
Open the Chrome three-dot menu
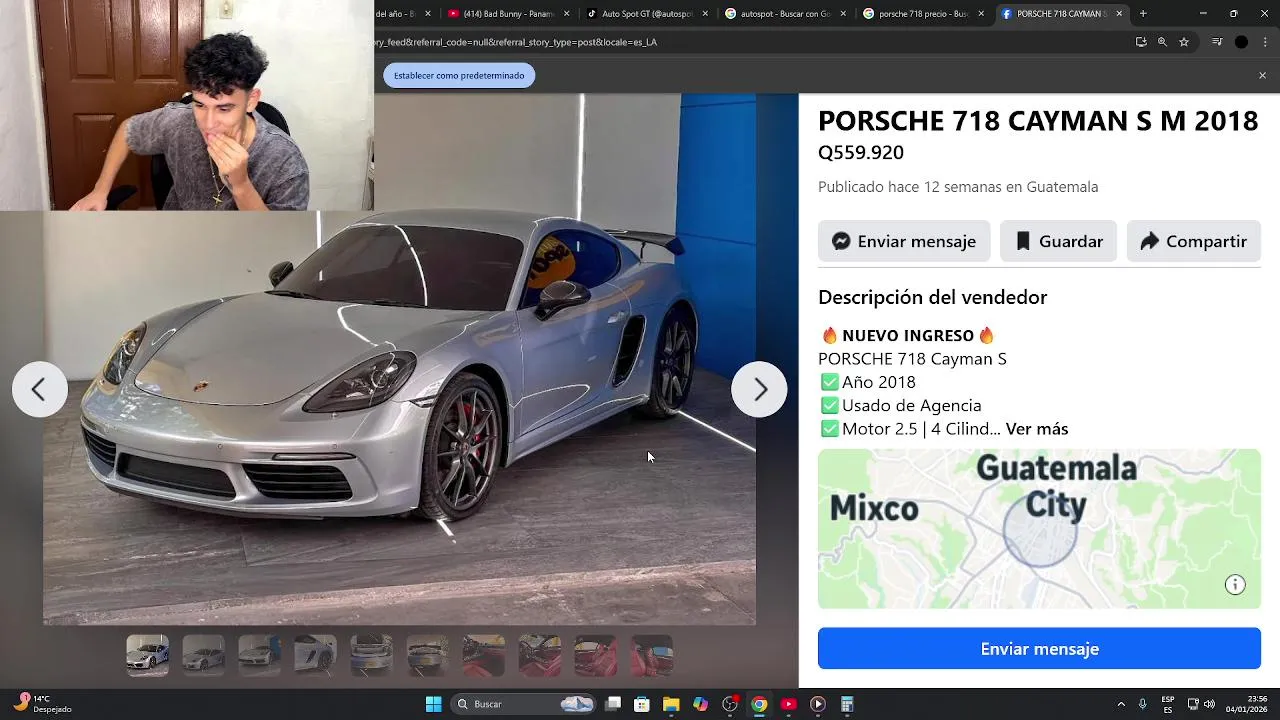[x=1265, y=42]
